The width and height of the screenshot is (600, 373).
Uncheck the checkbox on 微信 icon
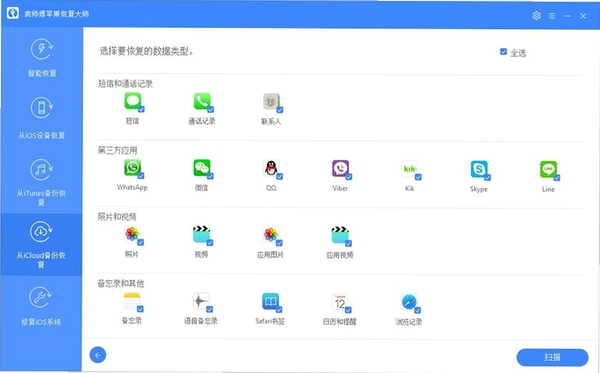[x=210, y=176]
